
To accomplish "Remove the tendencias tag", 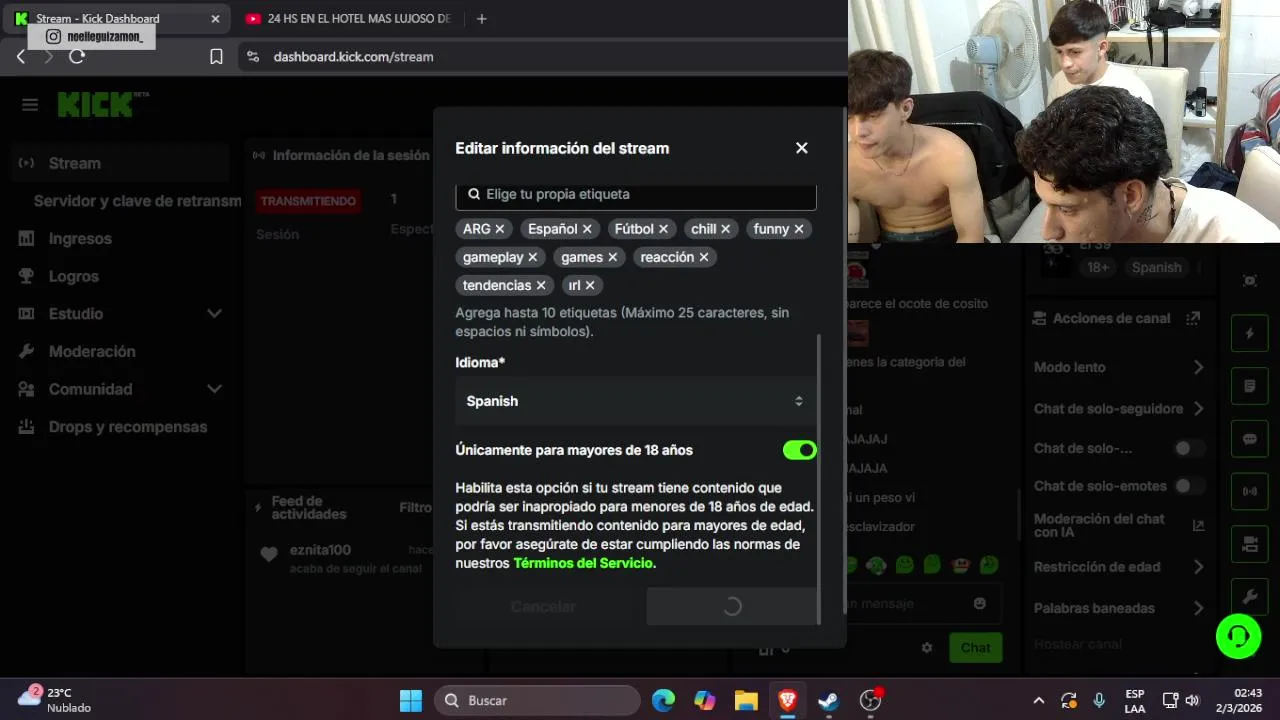I will click(x=540, y=285).
